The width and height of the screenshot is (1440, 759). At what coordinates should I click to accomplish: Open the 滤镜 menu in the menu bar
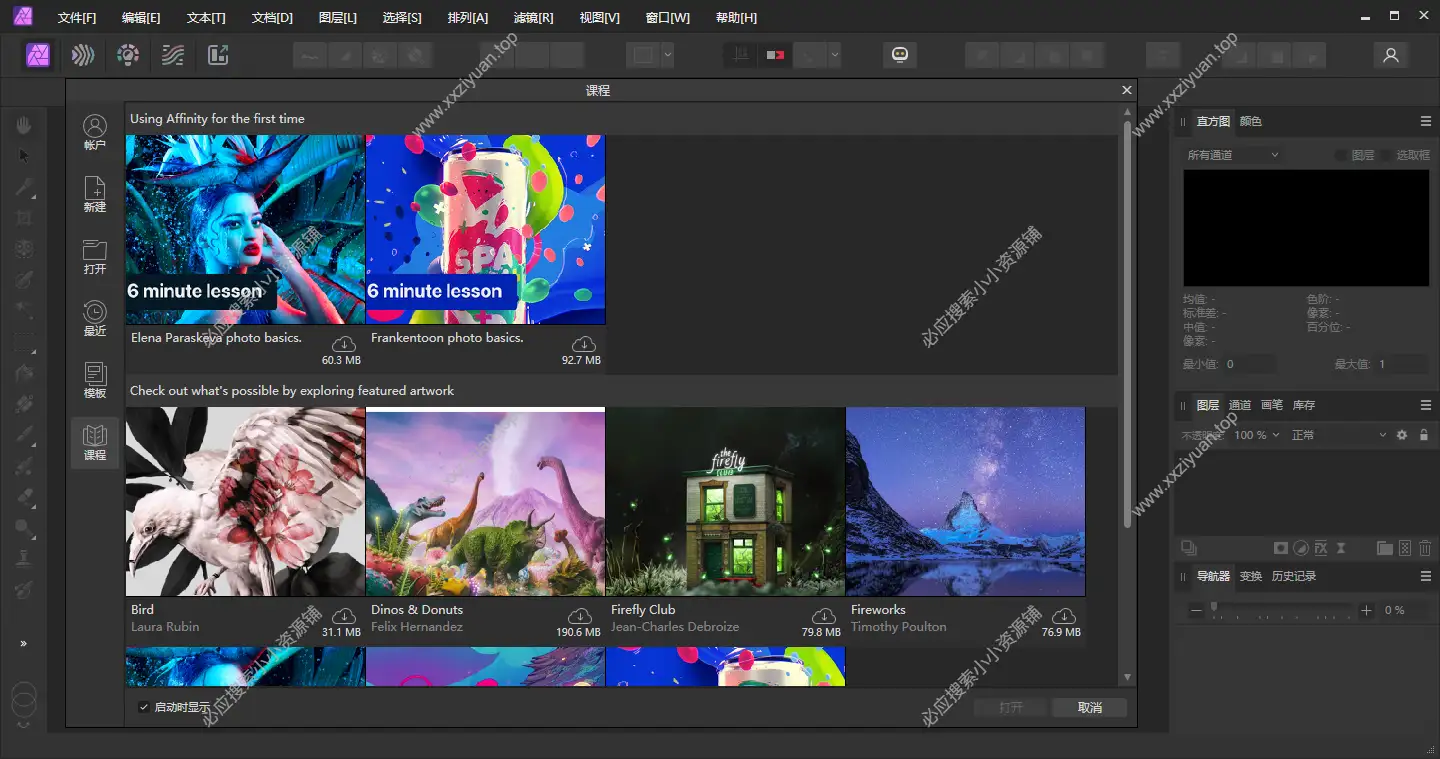click(x=533, y=17)
